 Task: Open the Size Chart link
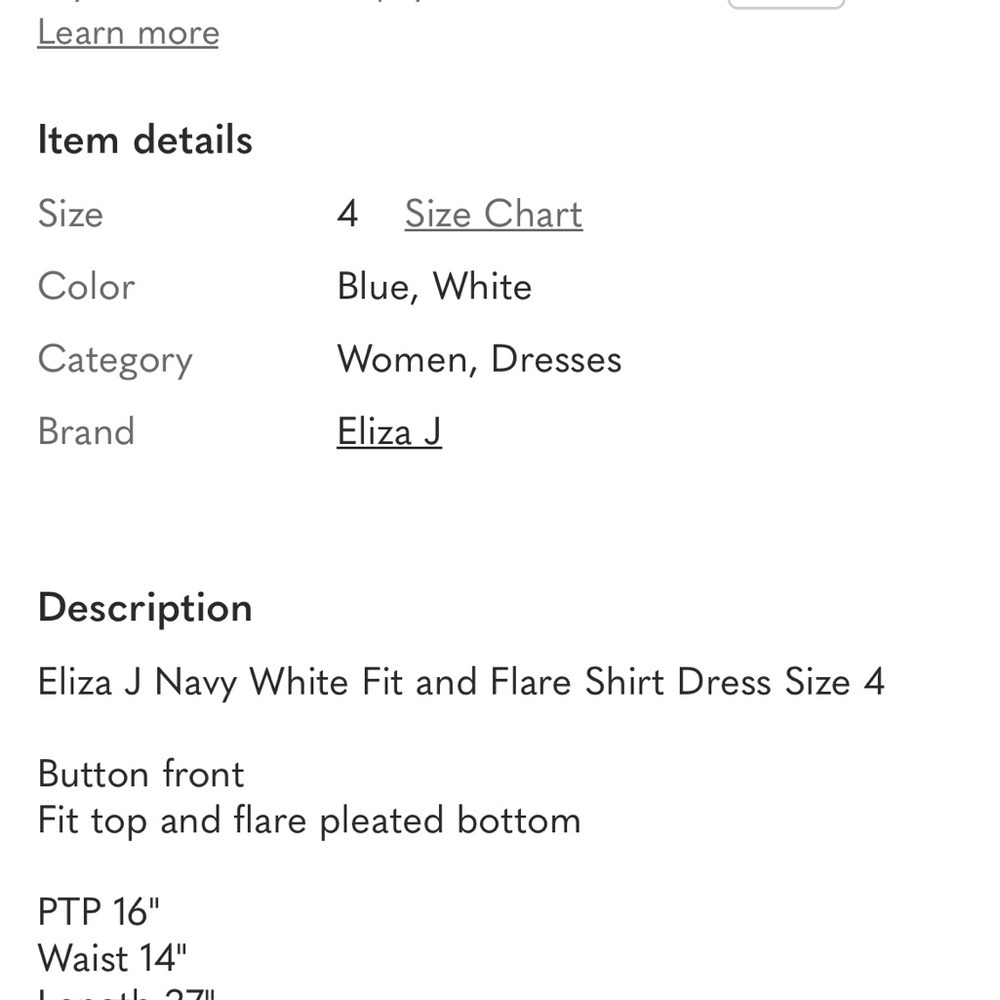(x=494, y=214)
